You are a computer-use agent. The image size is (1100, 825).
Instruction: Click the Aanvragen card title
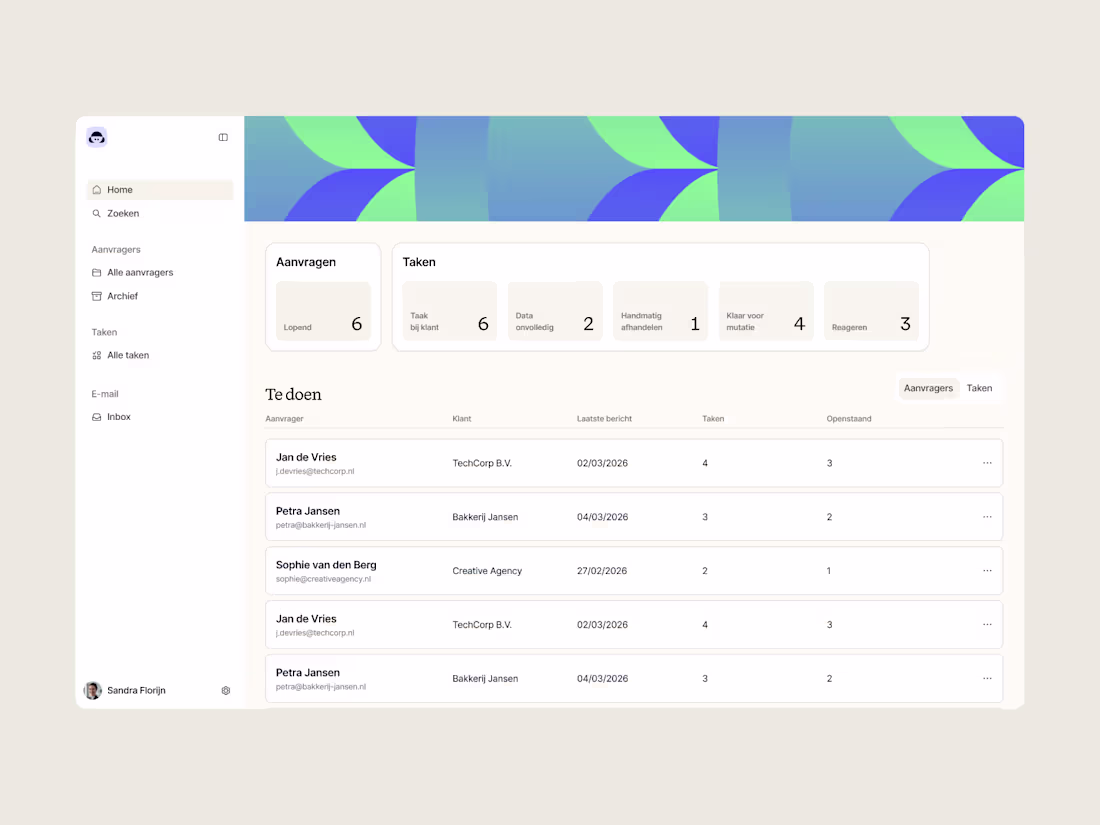(x=306, y=262)
